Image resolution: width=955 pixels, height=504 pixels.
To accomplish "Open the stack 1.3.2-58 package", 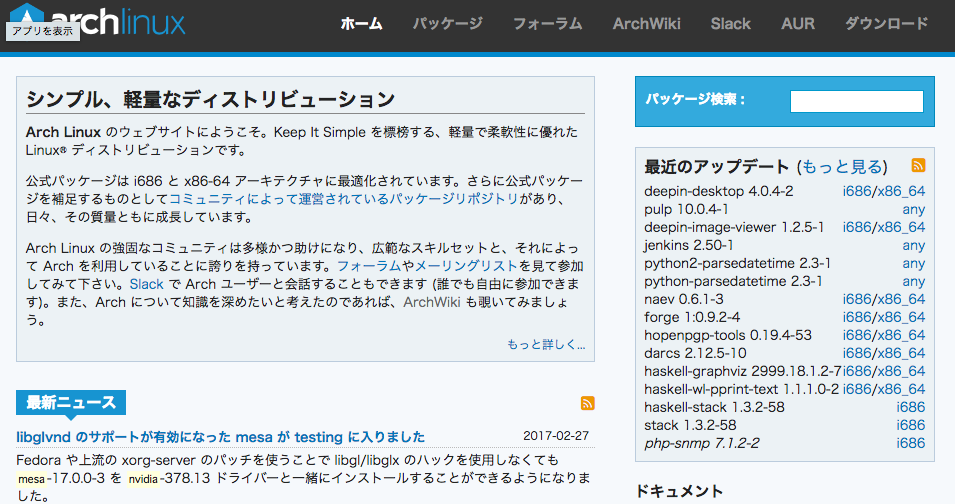I will coord(690,425).
